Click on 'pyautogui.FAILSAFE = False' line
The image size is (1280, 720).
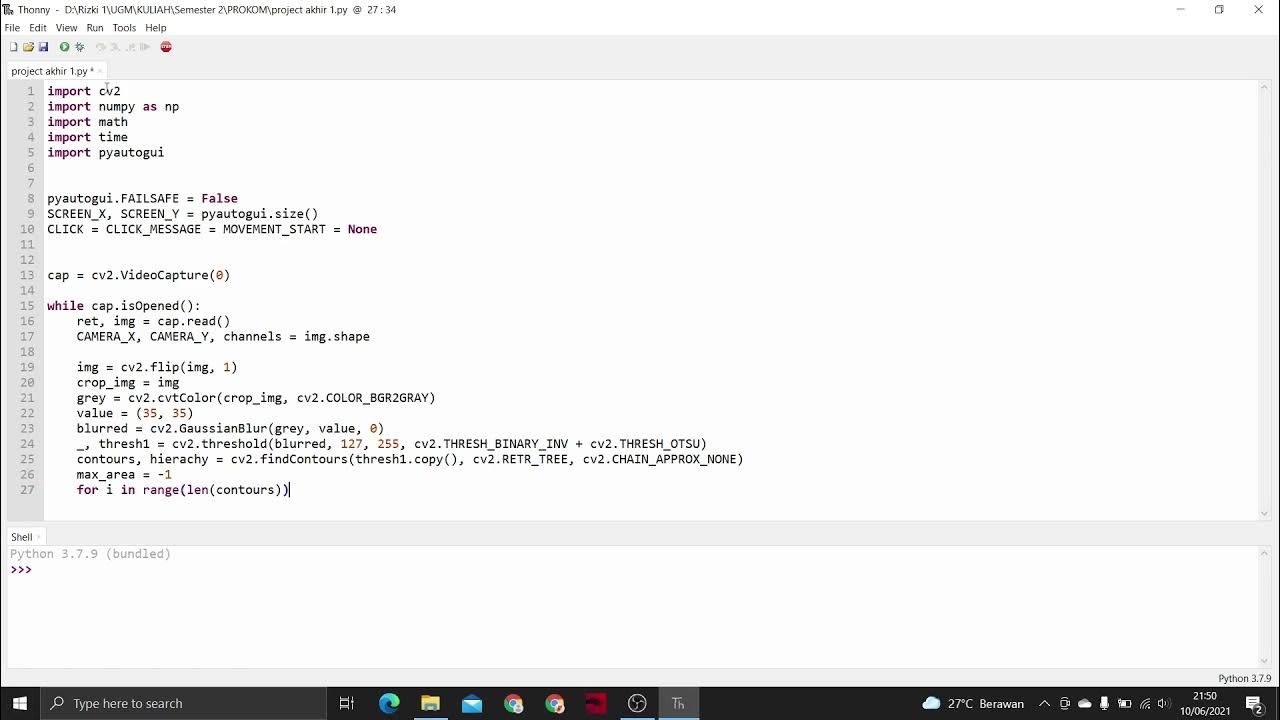click(142, 198)
